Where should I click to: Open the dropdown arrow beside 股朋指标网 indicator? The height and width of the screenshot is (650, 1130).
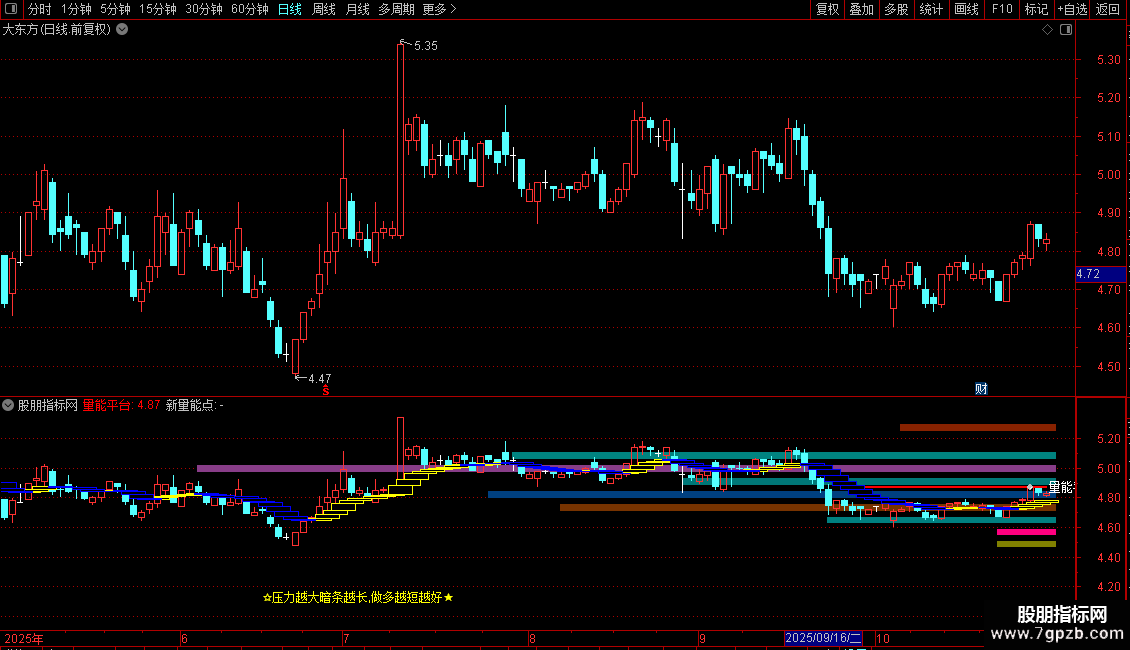8,405
